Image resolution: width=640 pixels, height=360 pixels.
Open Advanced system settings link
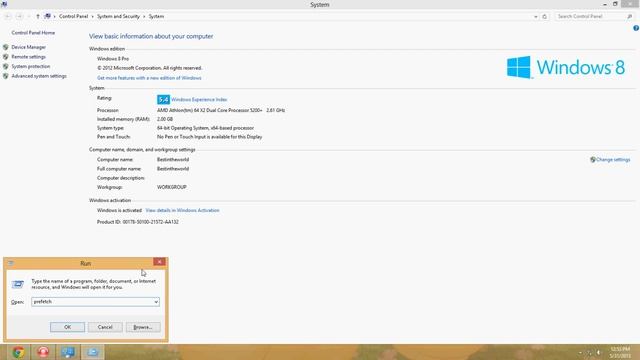[x=39, y=76]
